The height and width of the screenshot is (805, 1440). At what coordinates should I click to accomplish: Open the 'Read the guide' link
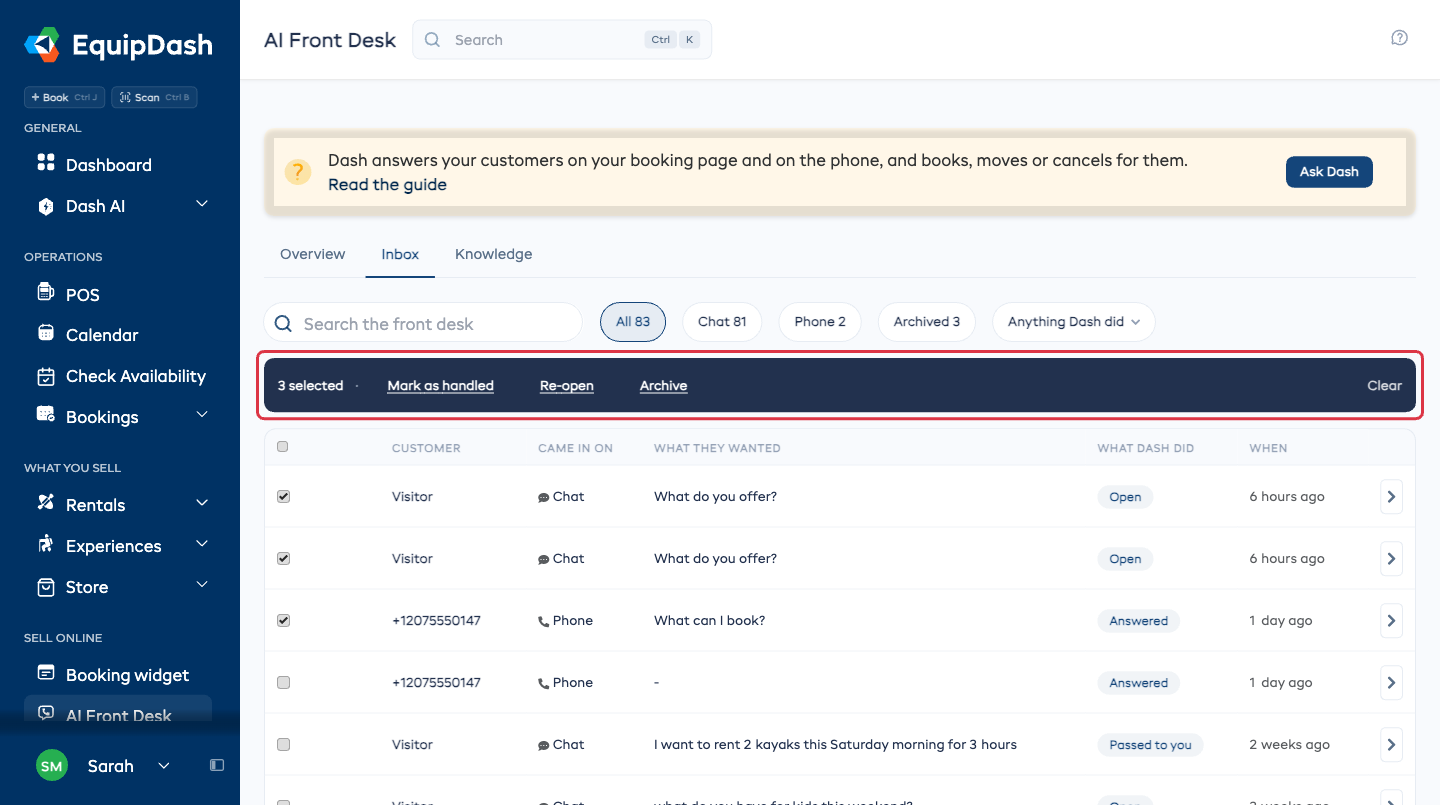387,185
